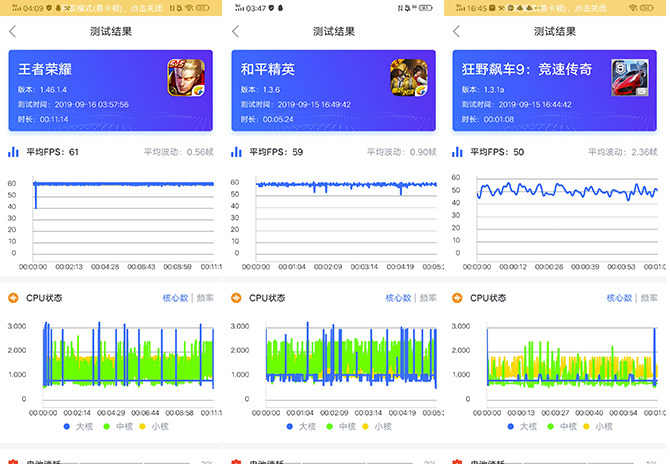The height and width of the screenshot is (472, 670).
Task: Open the 狂野飙车9 game icon
Action: pos(630,77)
